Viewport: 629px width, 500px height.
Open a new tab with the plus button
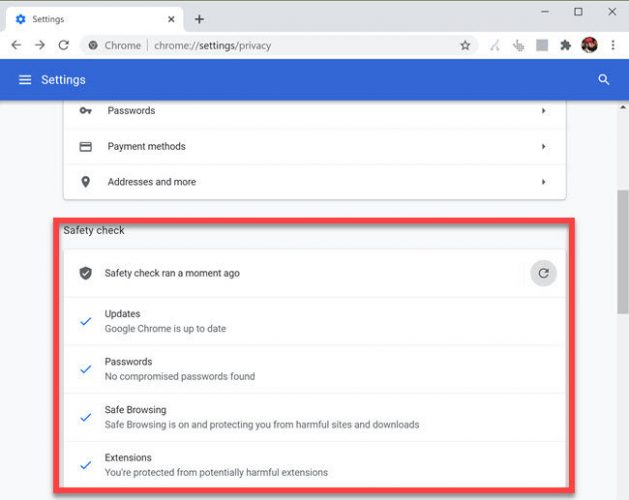(199, 19)
